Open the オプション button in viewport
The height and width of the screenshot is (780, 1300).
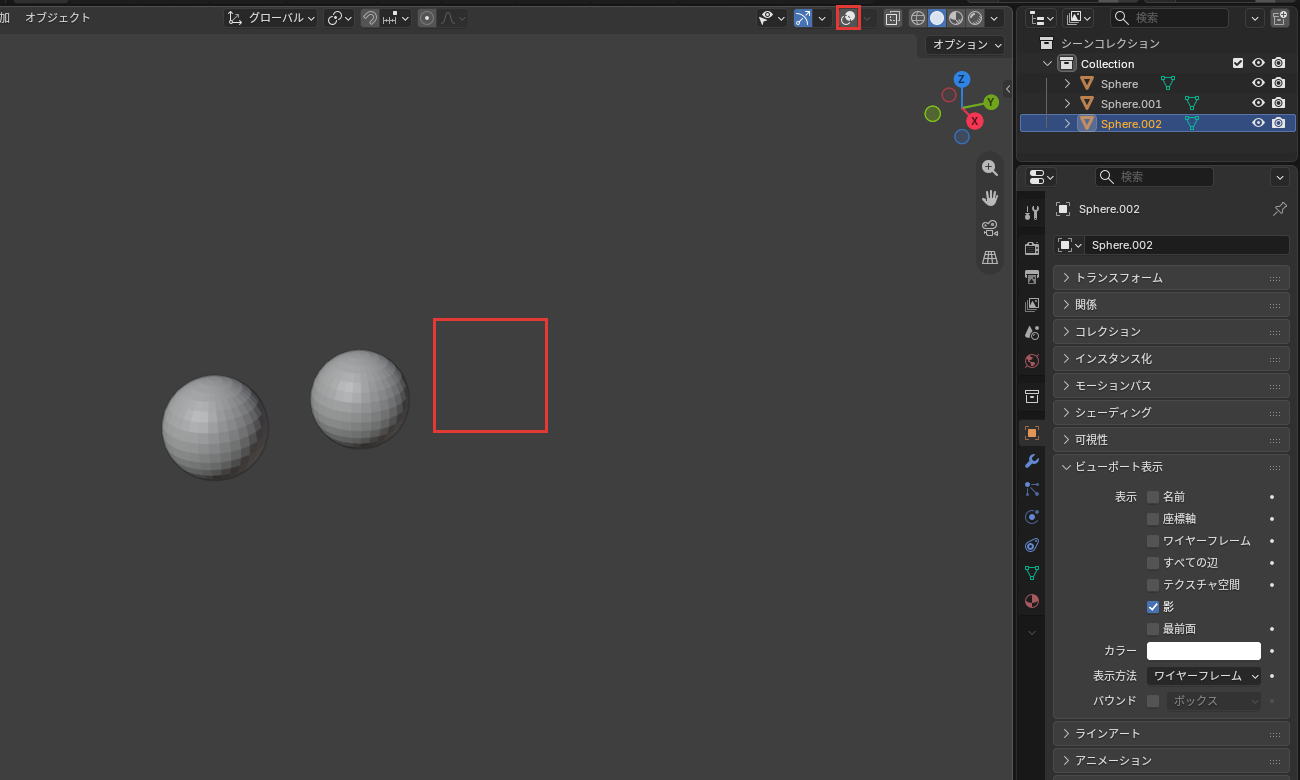pos(964,45)
